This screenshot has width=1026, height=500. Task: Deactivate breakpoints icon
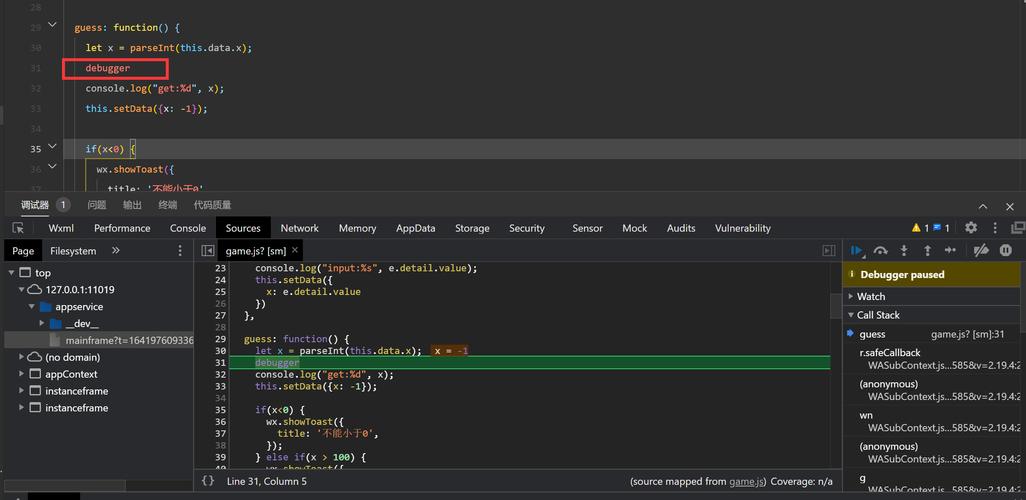tap(981, 251)
